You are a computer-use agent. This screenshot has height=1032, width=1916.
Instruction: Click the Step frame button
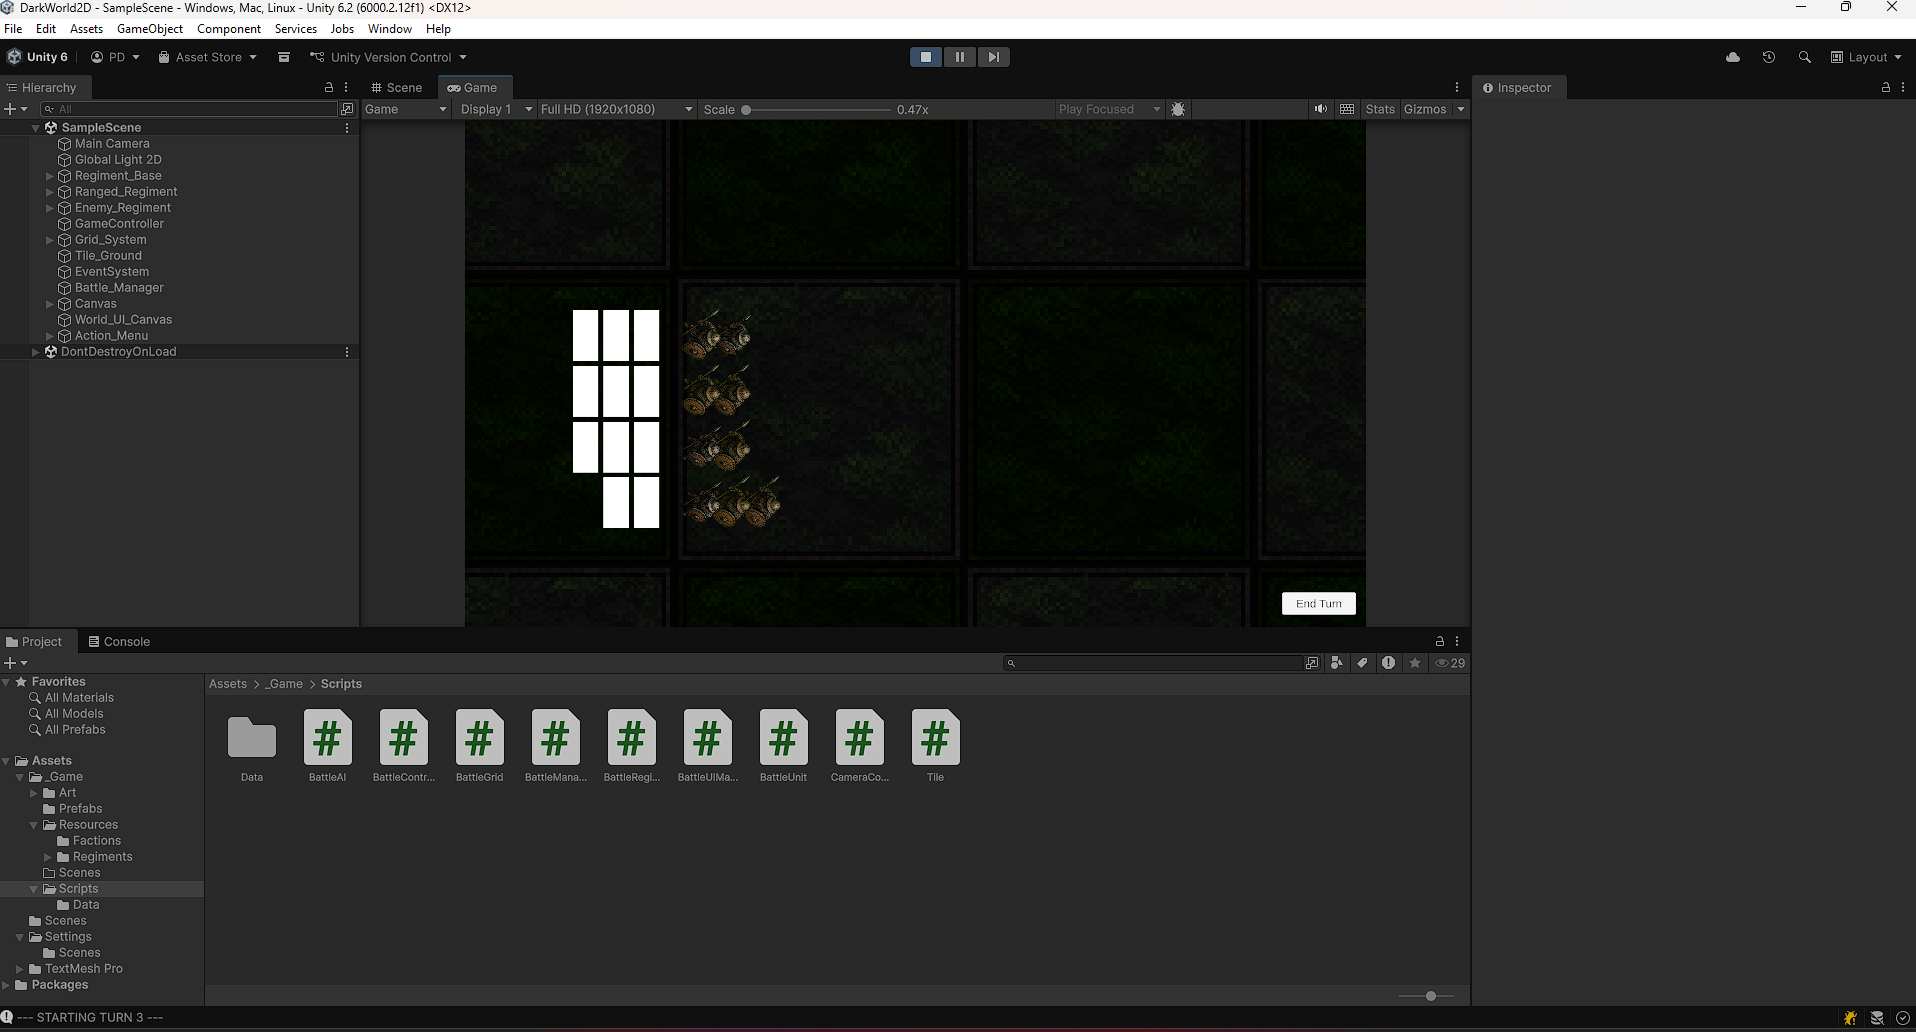[994, 57]
